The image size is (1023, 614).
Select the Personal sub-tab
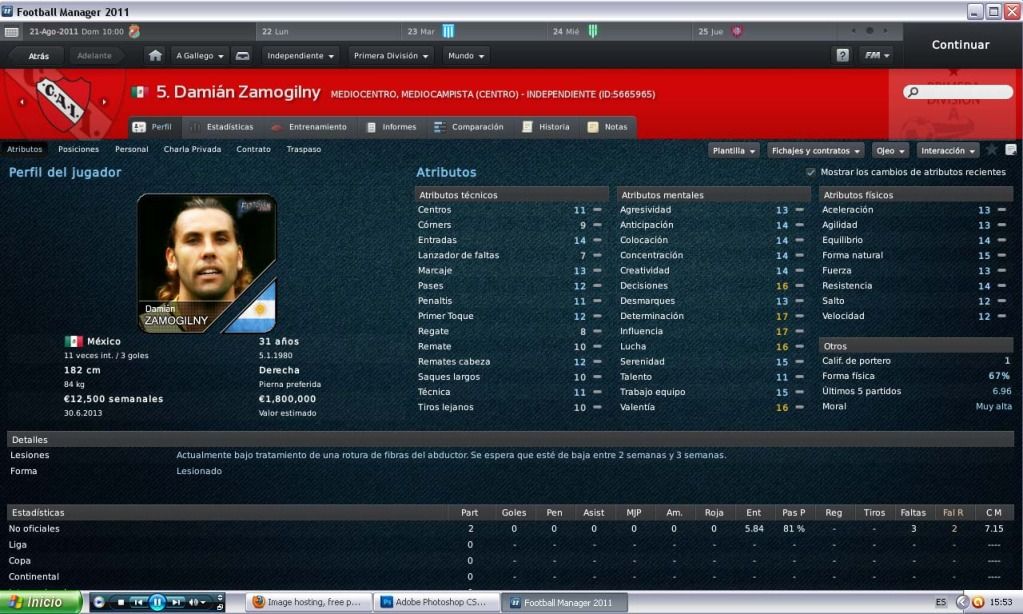pos(132,149)
